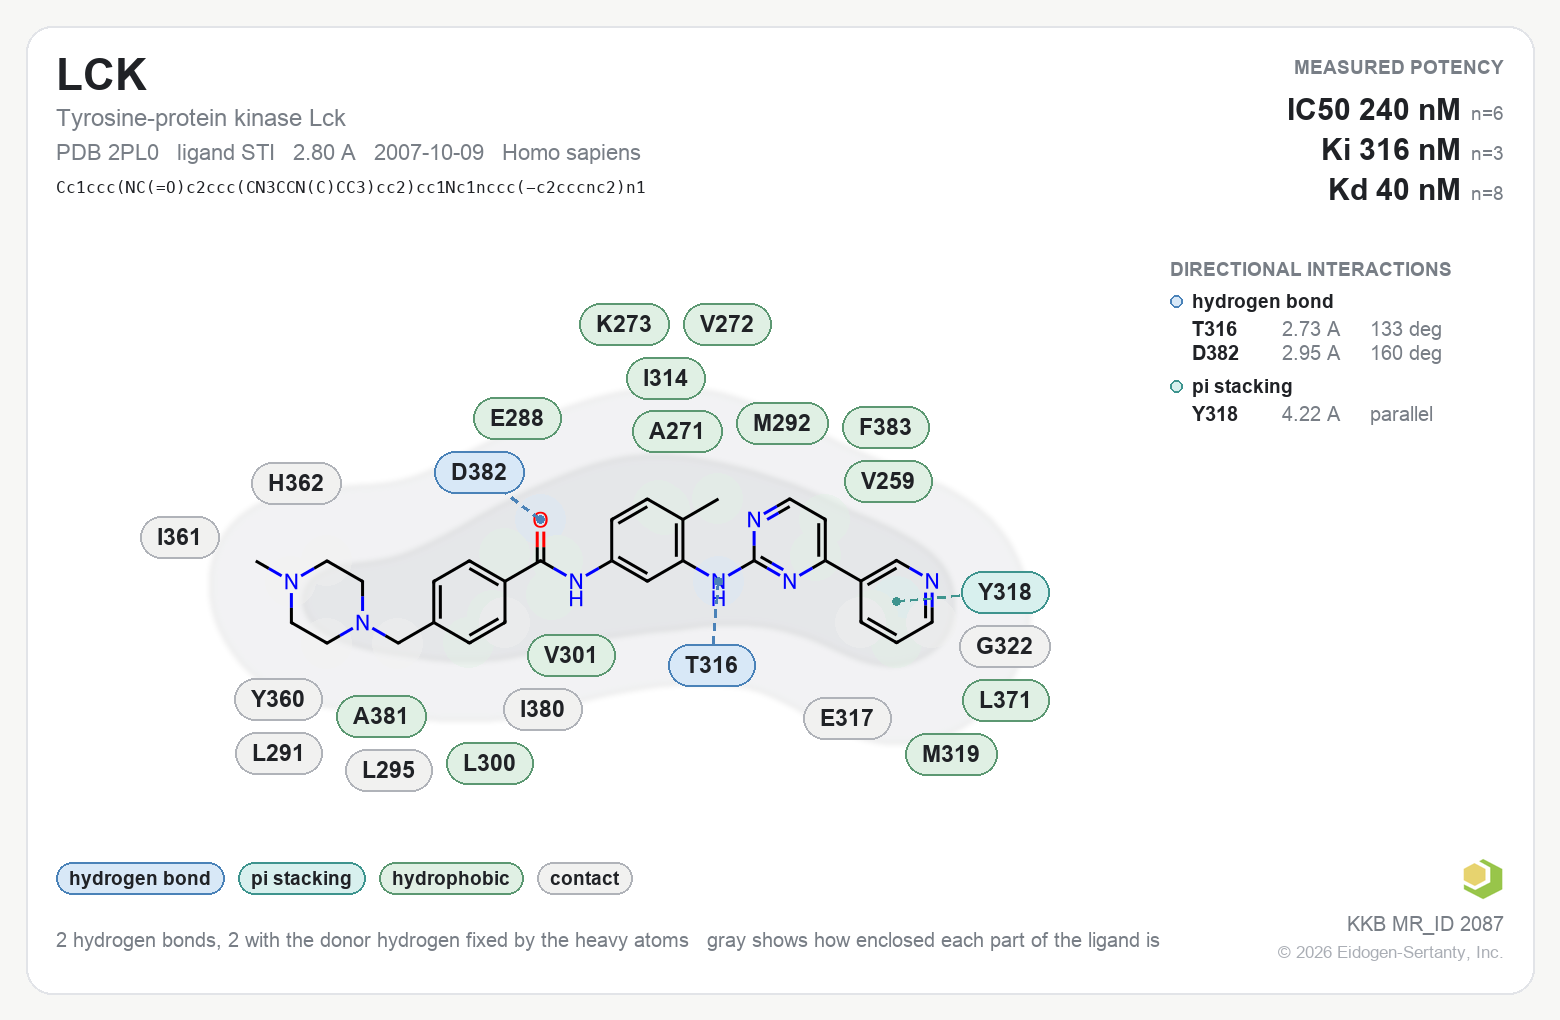
Task: Click the G322 contact residue
Action: tap(1005, 646)
